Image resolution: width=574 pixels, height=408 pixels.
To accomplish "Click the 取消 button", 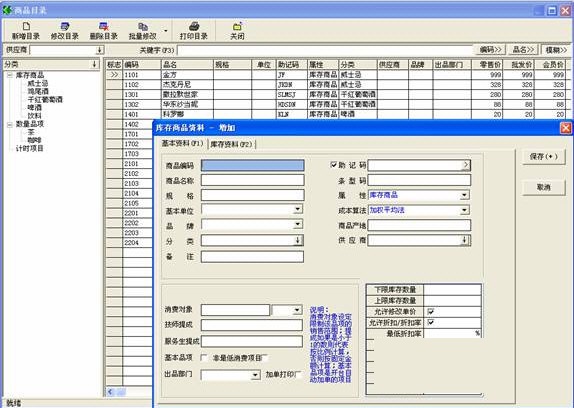I will [x=544, y=187].
